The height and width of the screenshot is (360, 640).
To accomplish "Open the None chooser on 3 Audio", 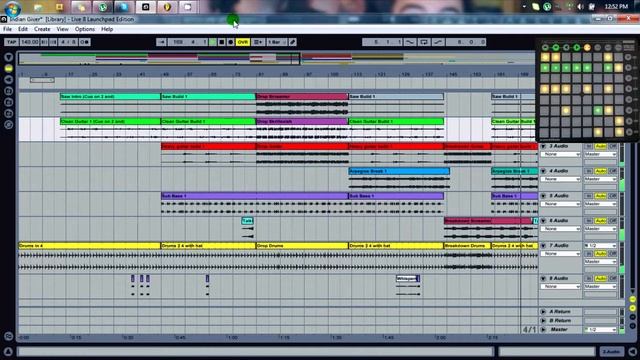I will point(560,154).
